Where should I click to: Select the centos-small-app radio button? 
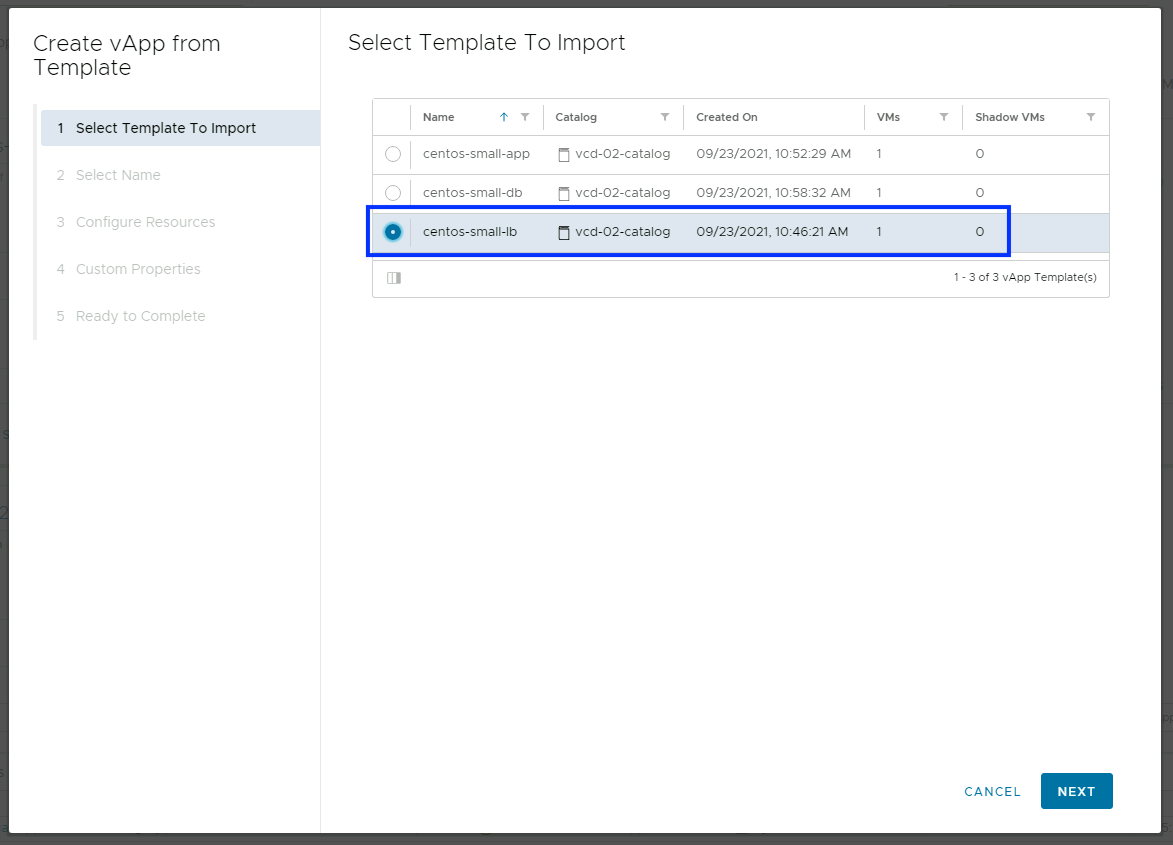[393, 154]
